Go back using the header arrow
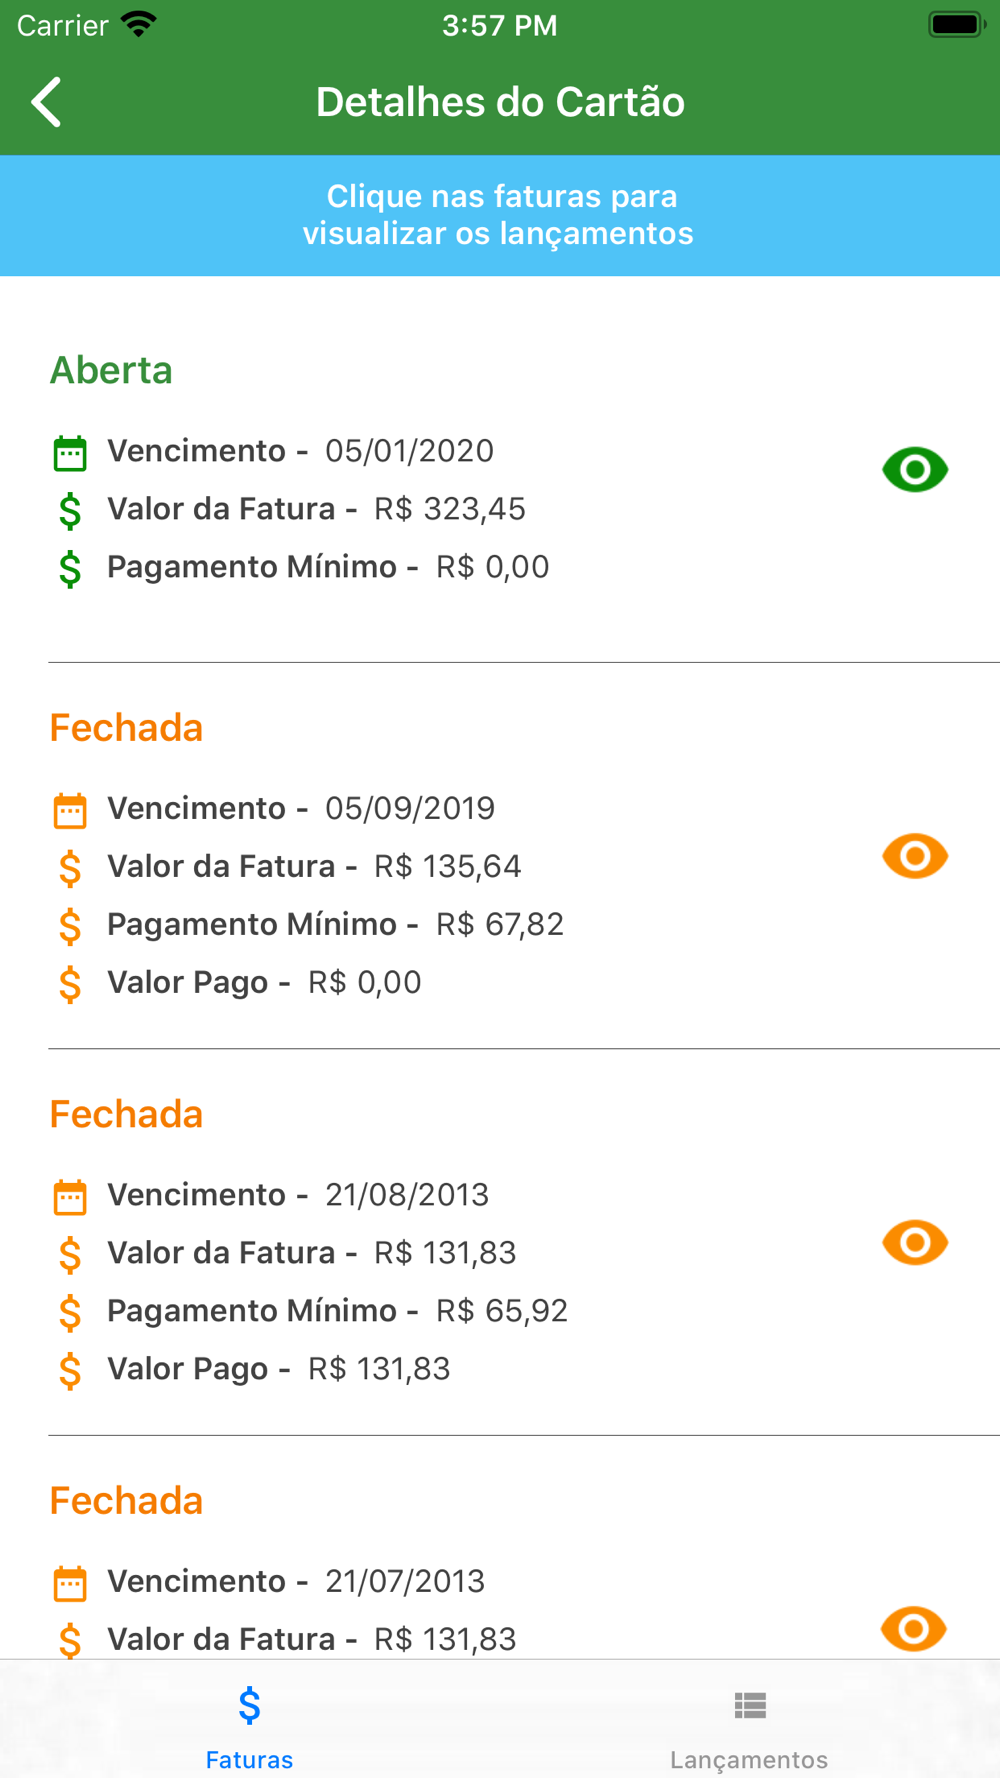 coord(47,102)
